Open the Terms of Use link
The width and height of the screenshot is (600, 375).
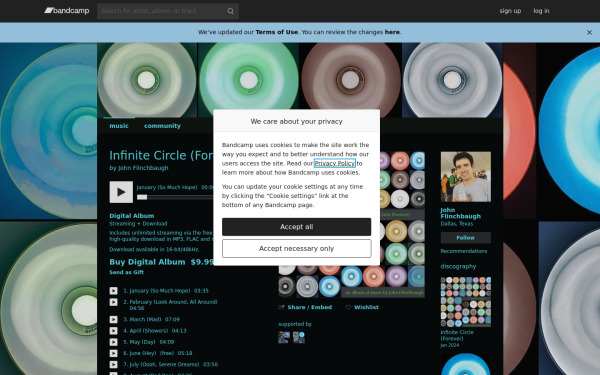pyautogui.click(x=276, y=32)
